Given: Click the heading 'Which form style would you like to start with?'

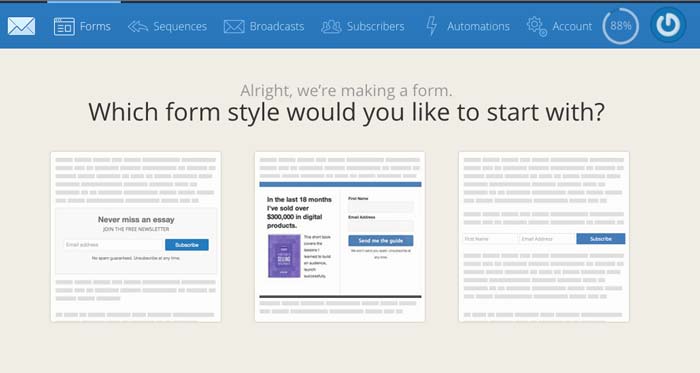Looking at the screenshot, I should click(x=346, y=112).
